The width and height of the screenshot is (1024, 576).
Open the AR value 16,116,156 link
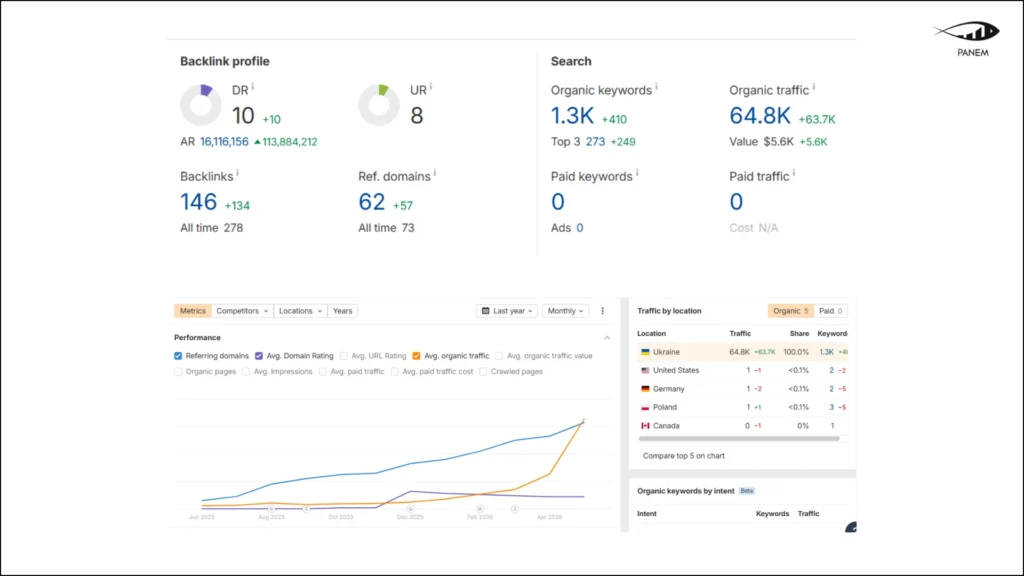[x=224, y=142]
